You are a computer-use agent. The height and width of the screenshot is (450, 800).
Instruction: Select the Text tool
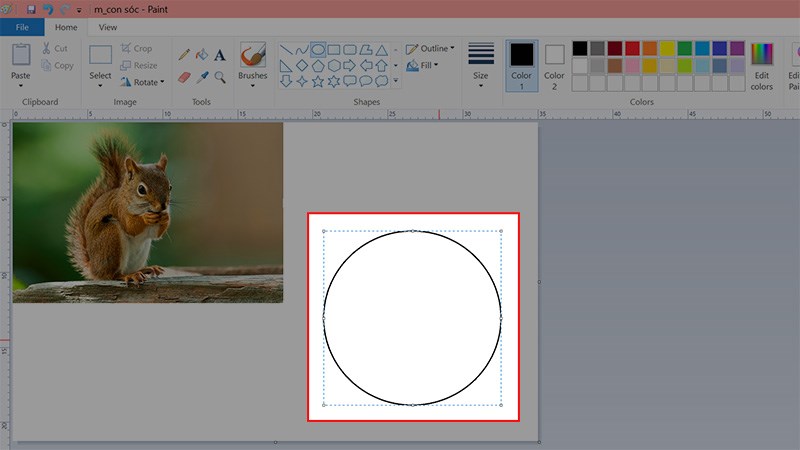point(219,55)
